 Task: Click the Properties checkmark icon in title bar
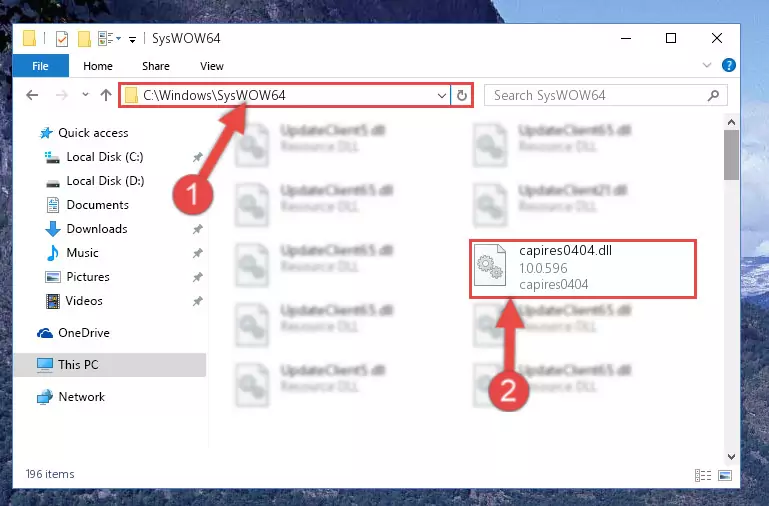(62, 38)
